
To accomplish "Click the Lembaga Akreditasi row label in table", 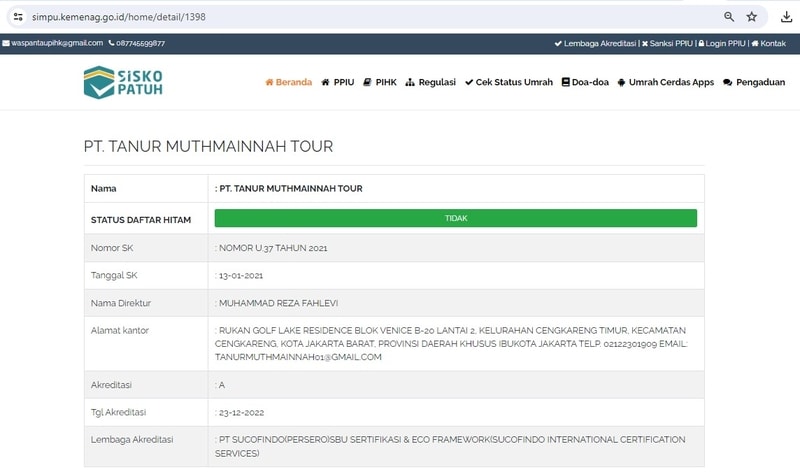I will click(132, 439).
